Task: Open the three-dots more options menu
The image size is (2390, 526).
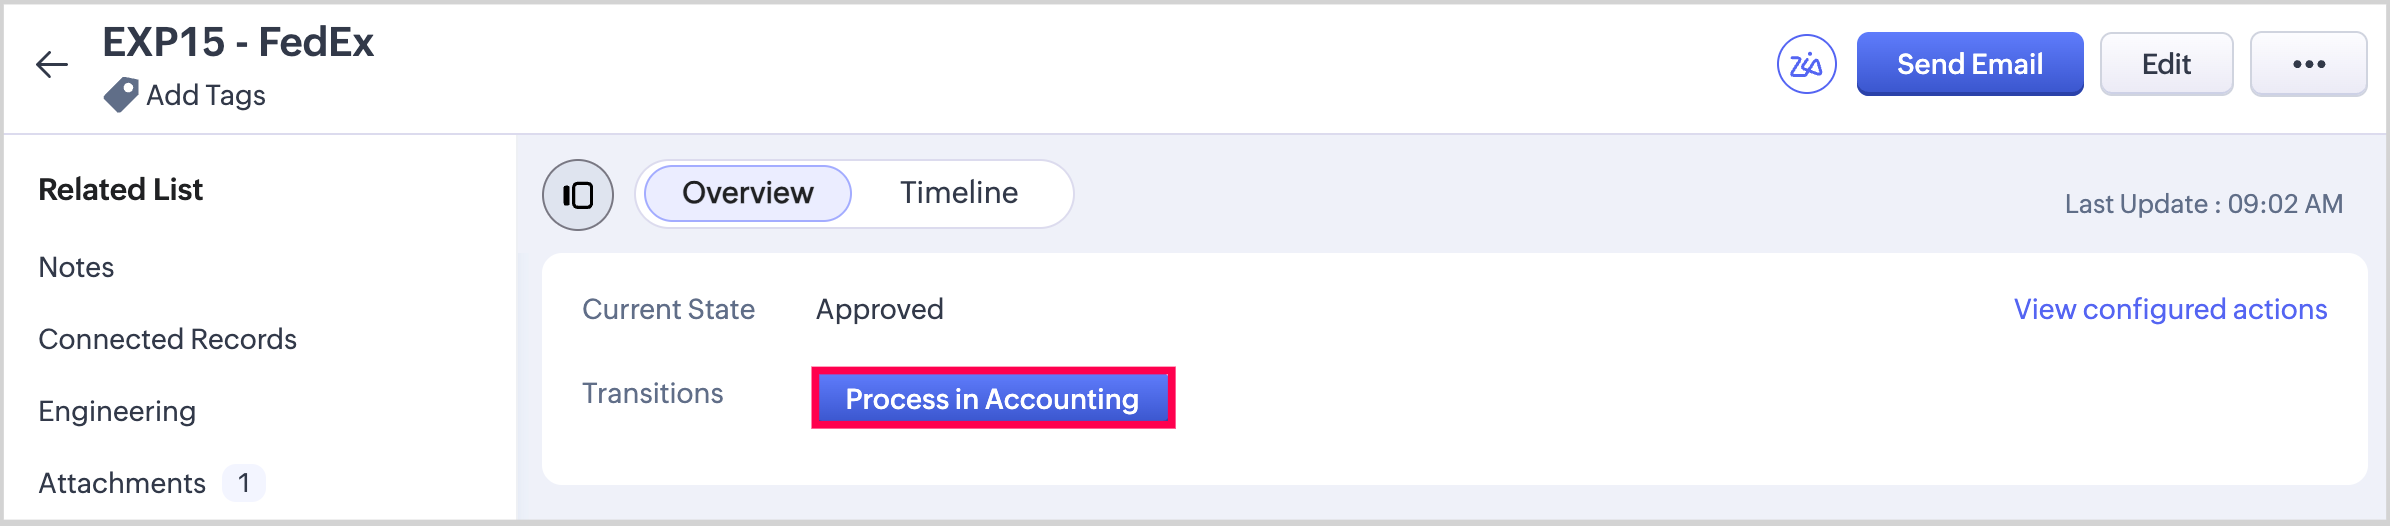Action: coord(2308,64)
